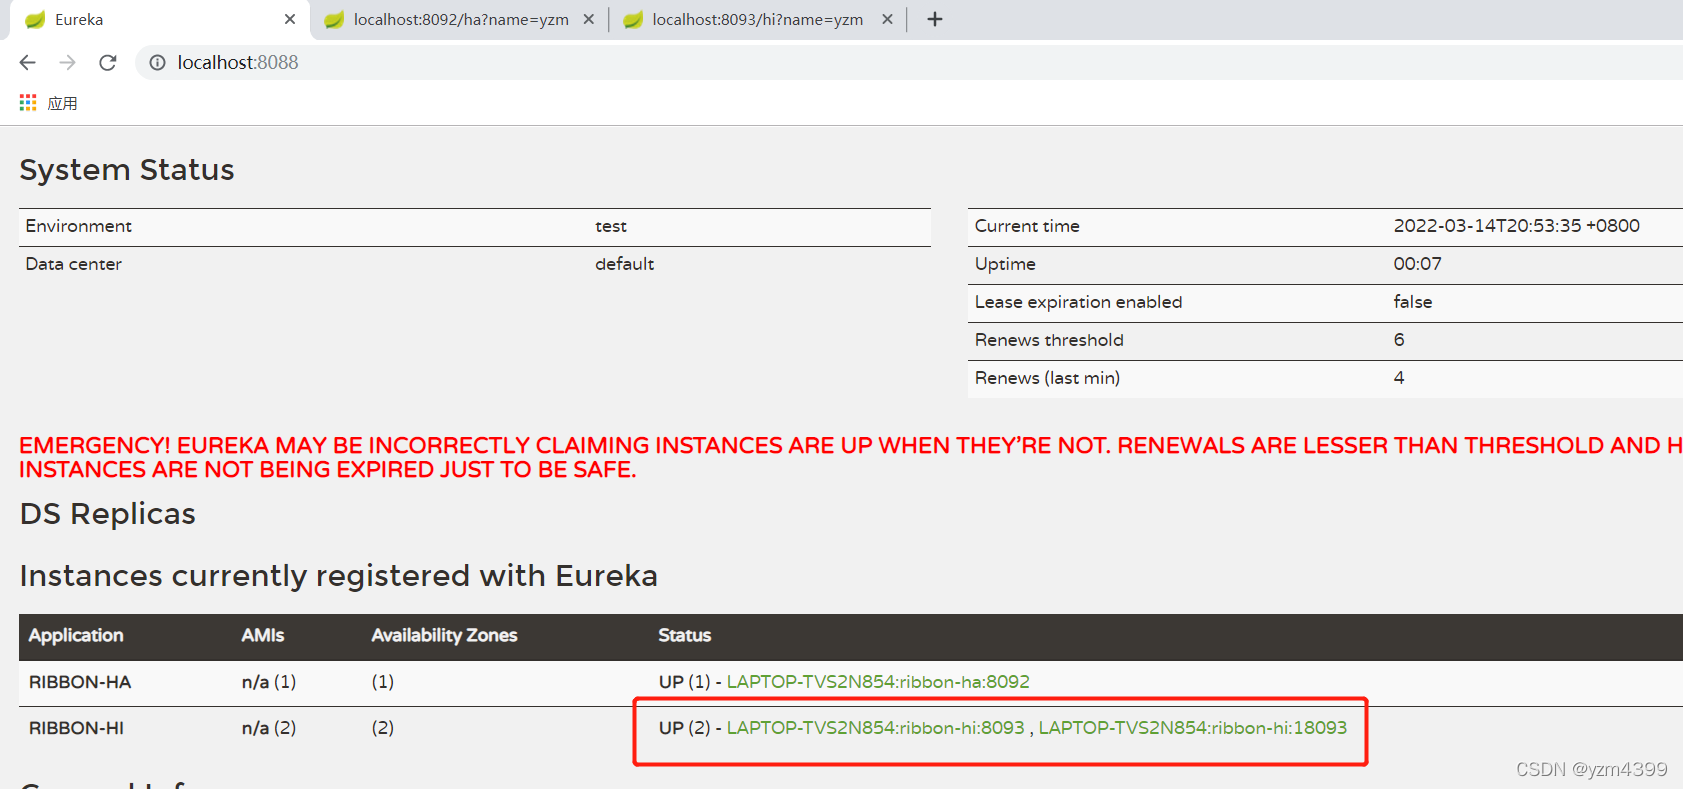Viewport: 1683px width, 789px height.
Task: Click the timestamp 2022-03-14T20:53:35 +0800
Action: tap(1517, 226)
